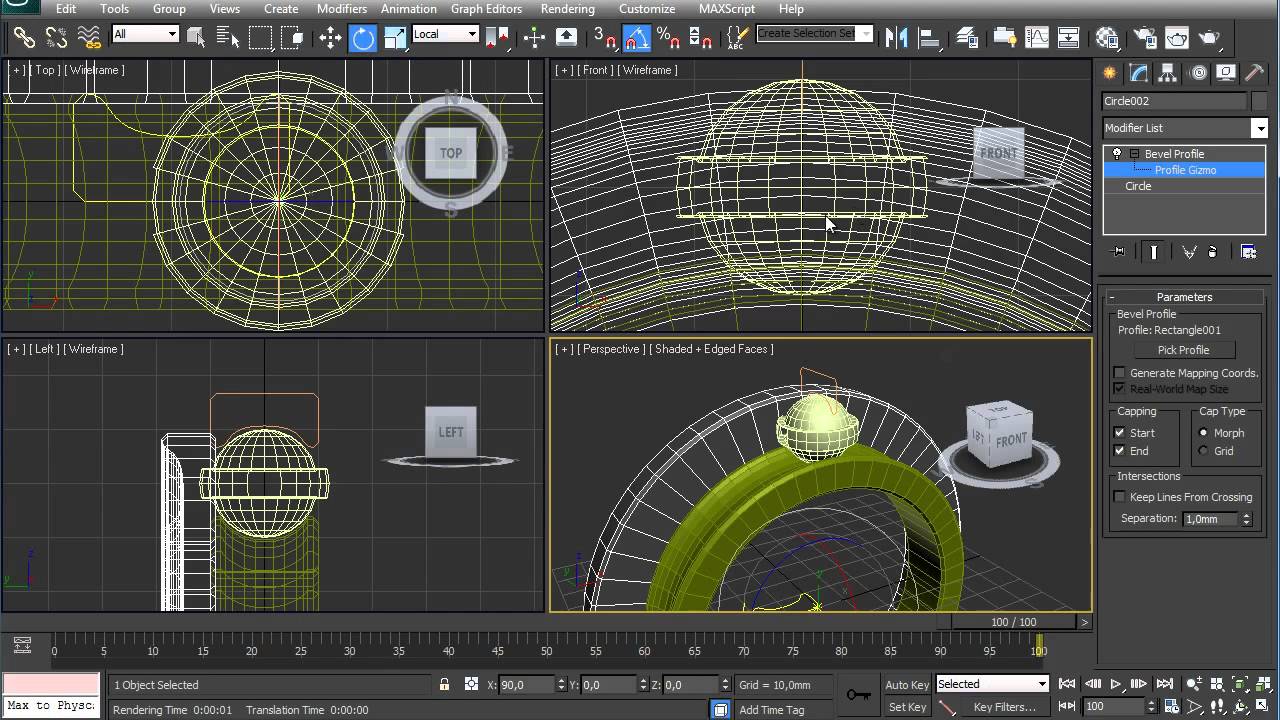Switch to Hierarchy command panel tab
The width and height of the screenshot is (1280, 720).
point(1167,73)
